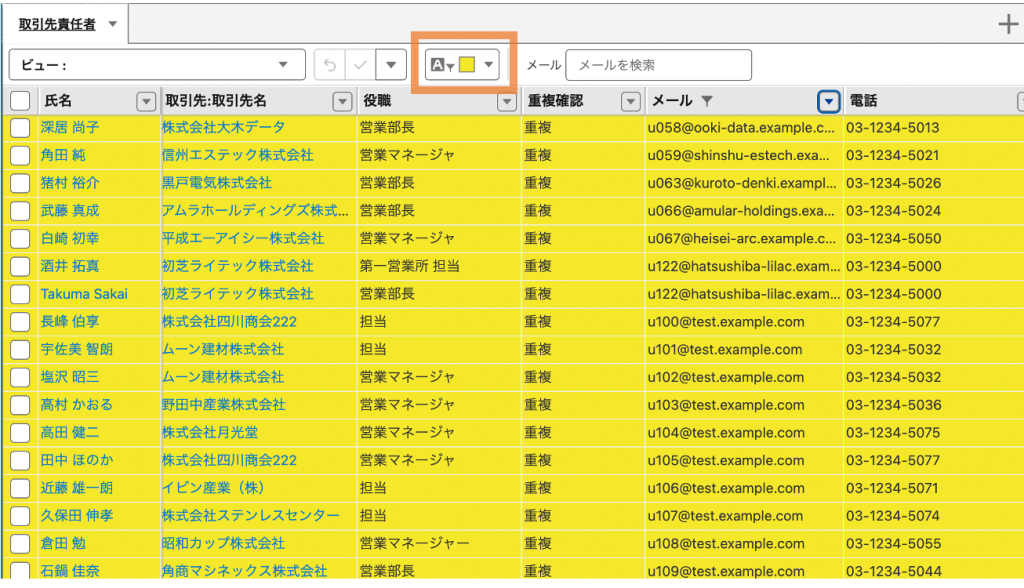
Task: Open the dropdown arrow next to save checkmark
Action: point(391,65)
